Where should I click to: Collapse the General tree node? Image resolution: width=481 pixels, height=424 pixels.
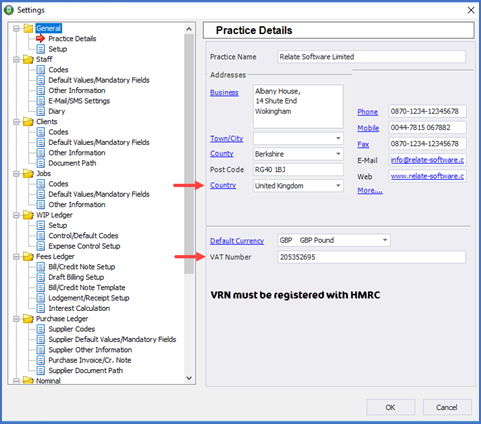tap(16, 29)
